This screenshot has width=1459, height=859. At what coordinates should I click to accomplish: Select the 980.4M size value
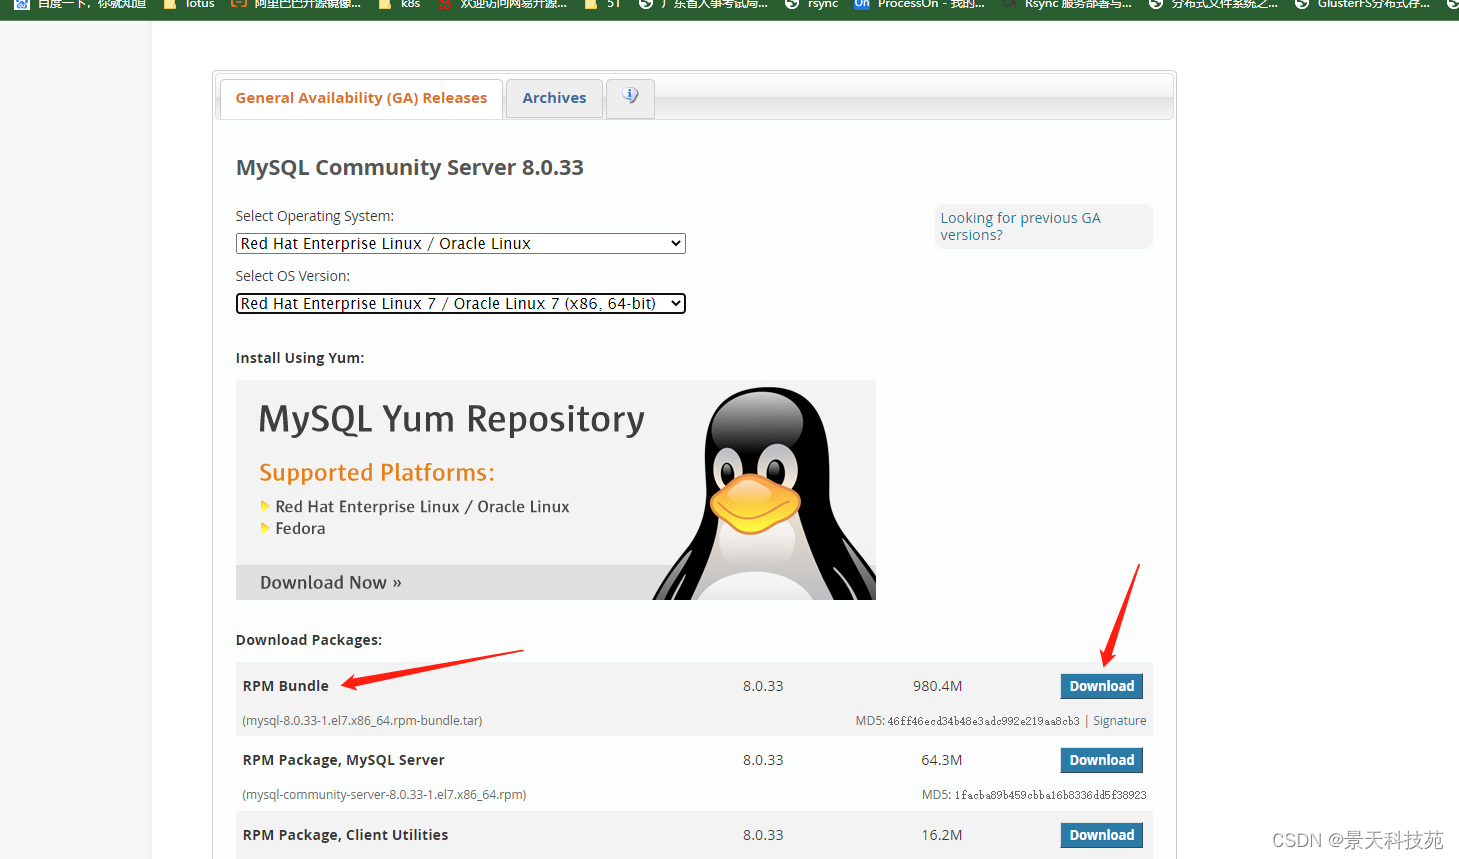(937, 686)
